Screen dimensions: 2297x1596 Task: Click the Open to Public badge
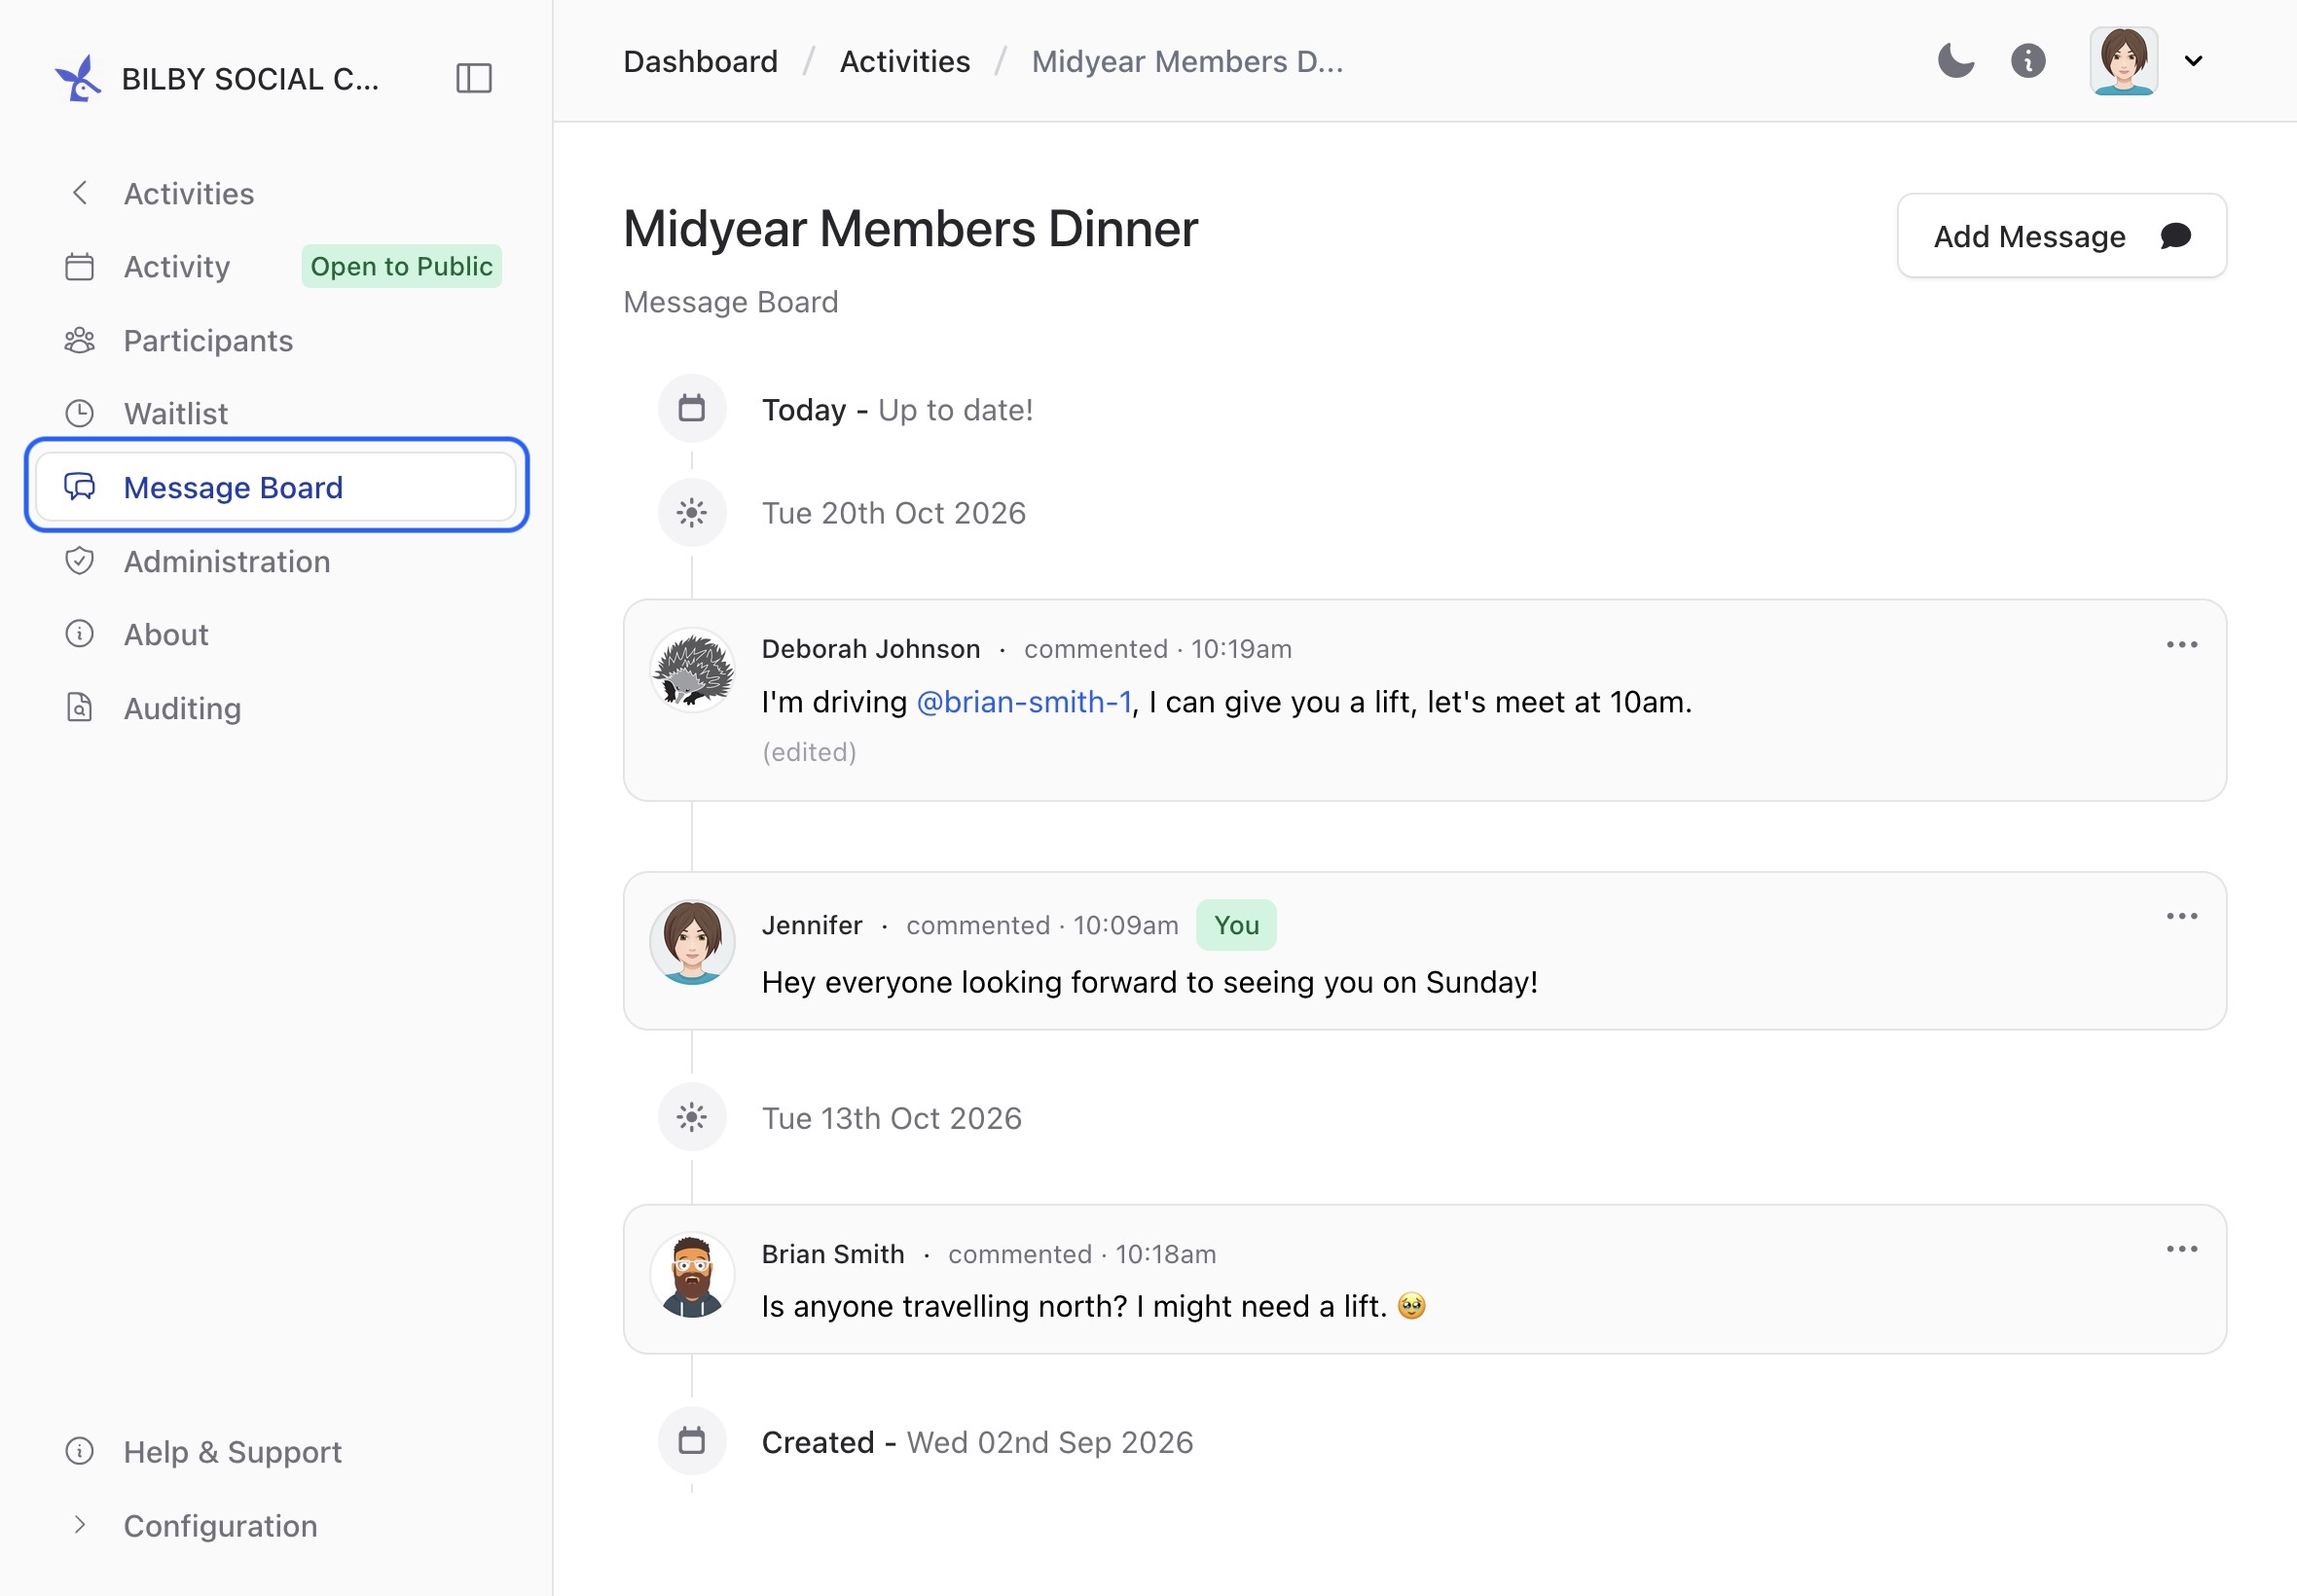pos(401,266)
